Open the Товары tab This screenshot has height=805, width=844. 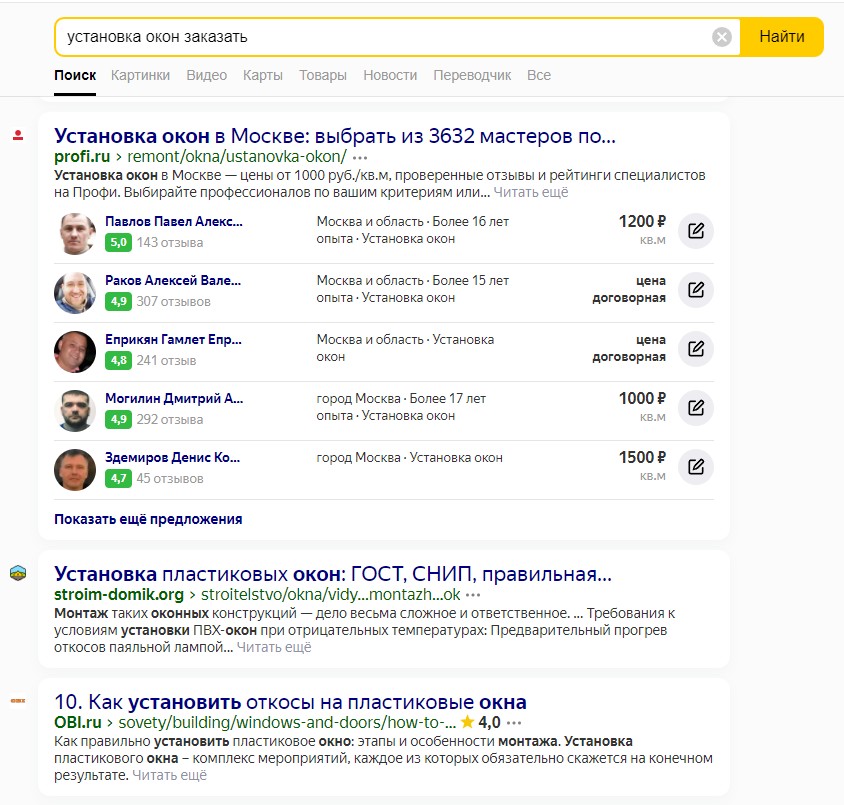pos(323,75)
